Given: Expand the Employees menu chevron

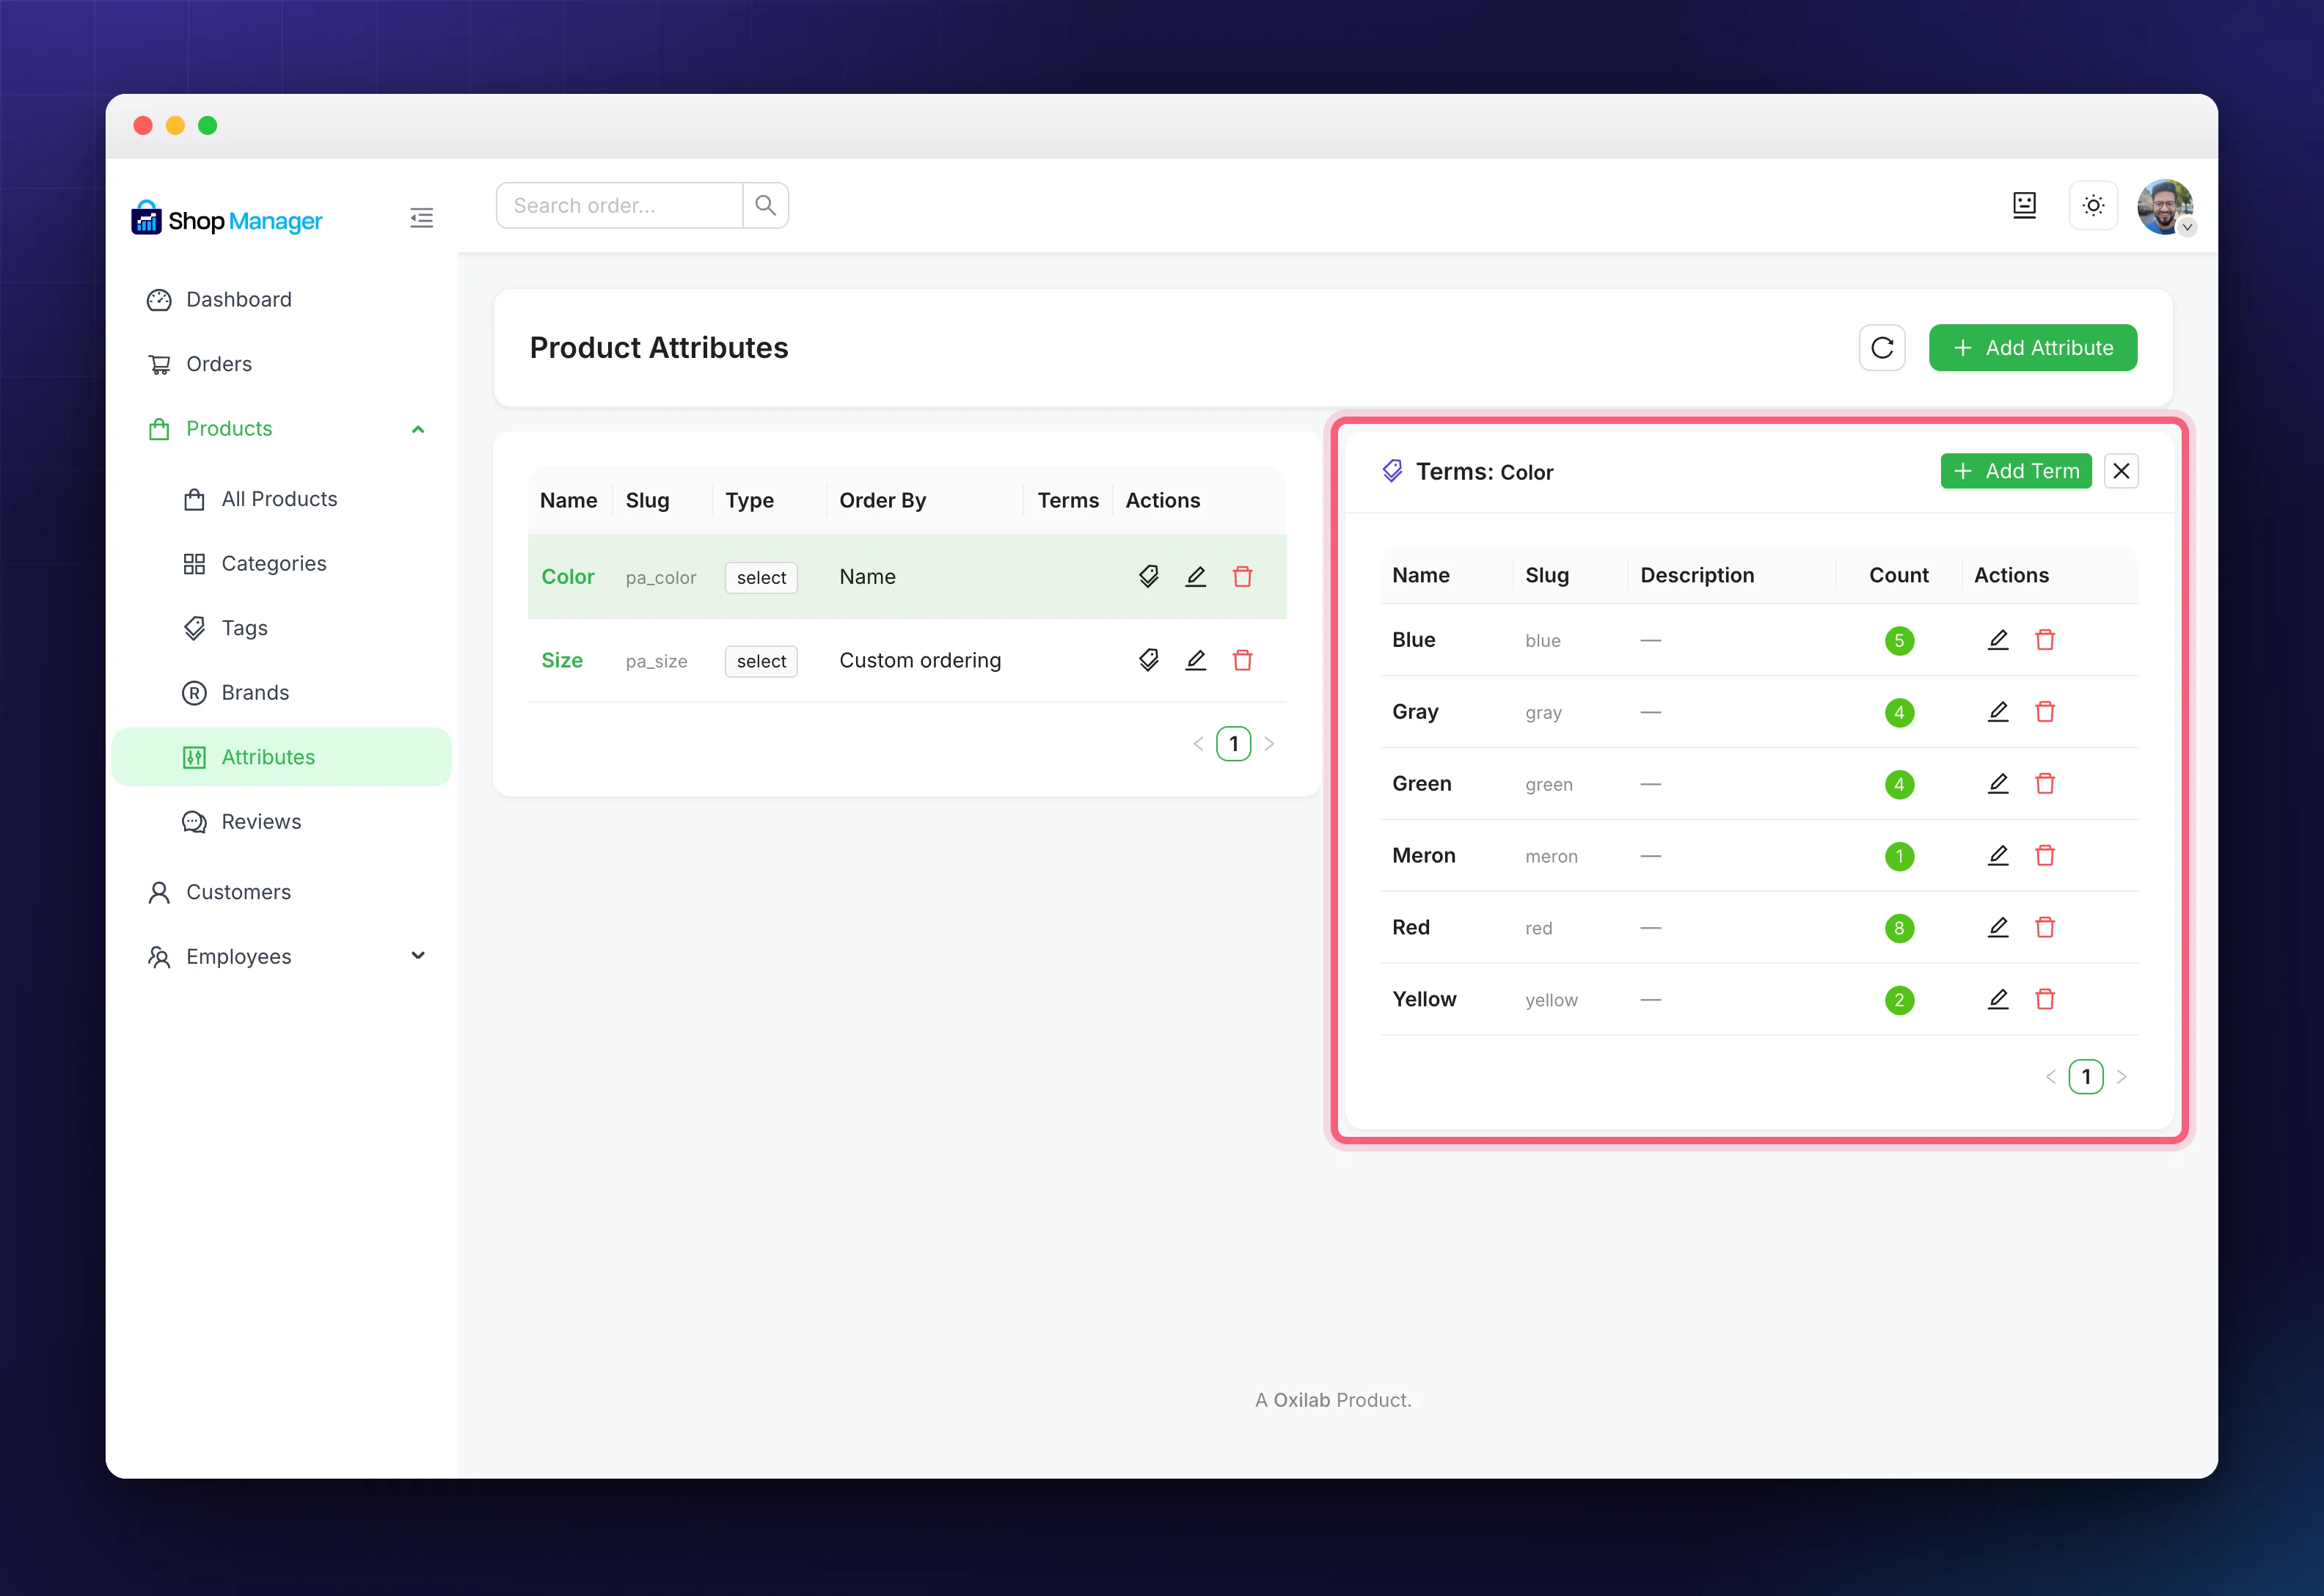Looking at the screenshot, I should click(x=418, y=956).
